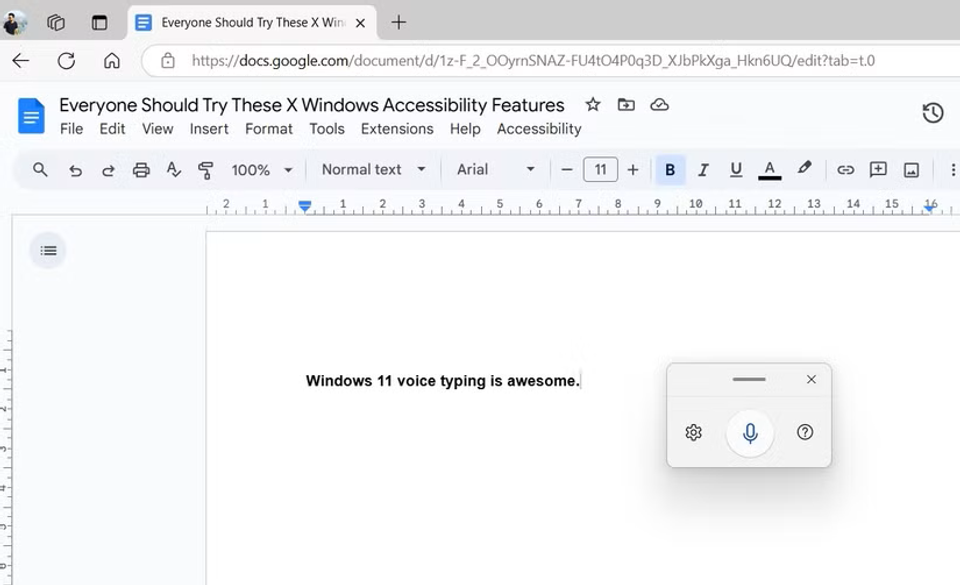The width and height of the screenshot is (960, 585).
Task: View site information lock icon
Action: point(168,61)
